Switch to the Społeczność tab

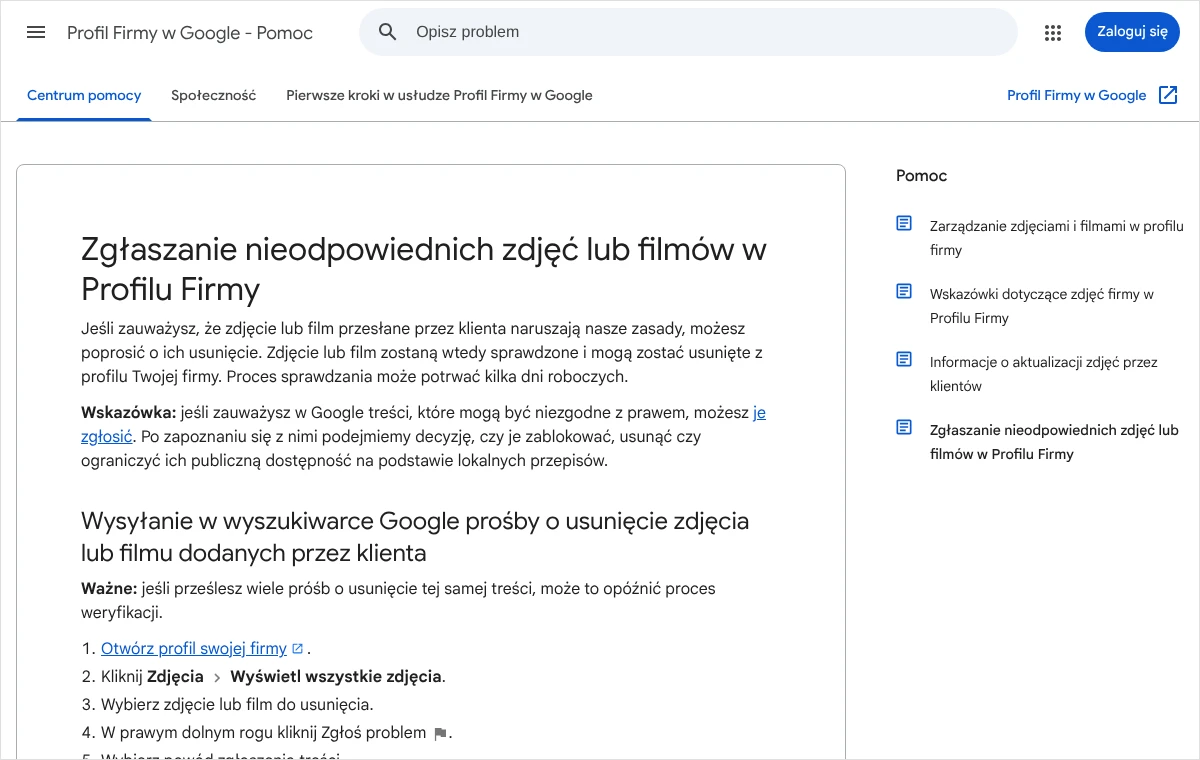point(213,96)
